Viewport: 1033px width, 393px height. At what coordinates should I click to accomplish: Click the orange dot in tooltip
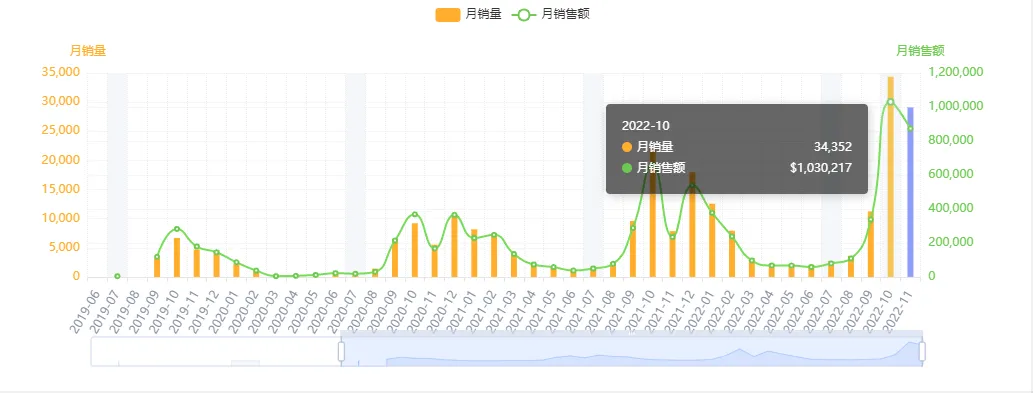627,147
